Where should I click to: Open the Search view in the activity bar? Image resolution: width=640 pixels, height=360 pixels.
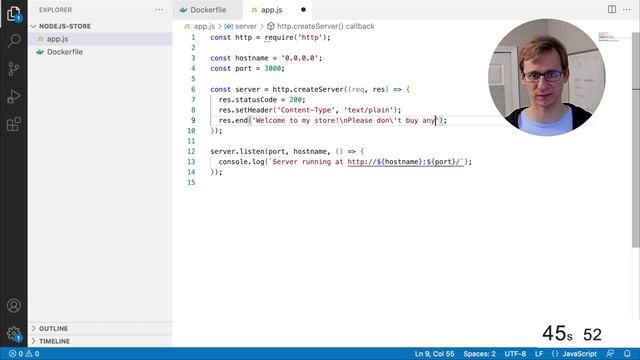13,41
